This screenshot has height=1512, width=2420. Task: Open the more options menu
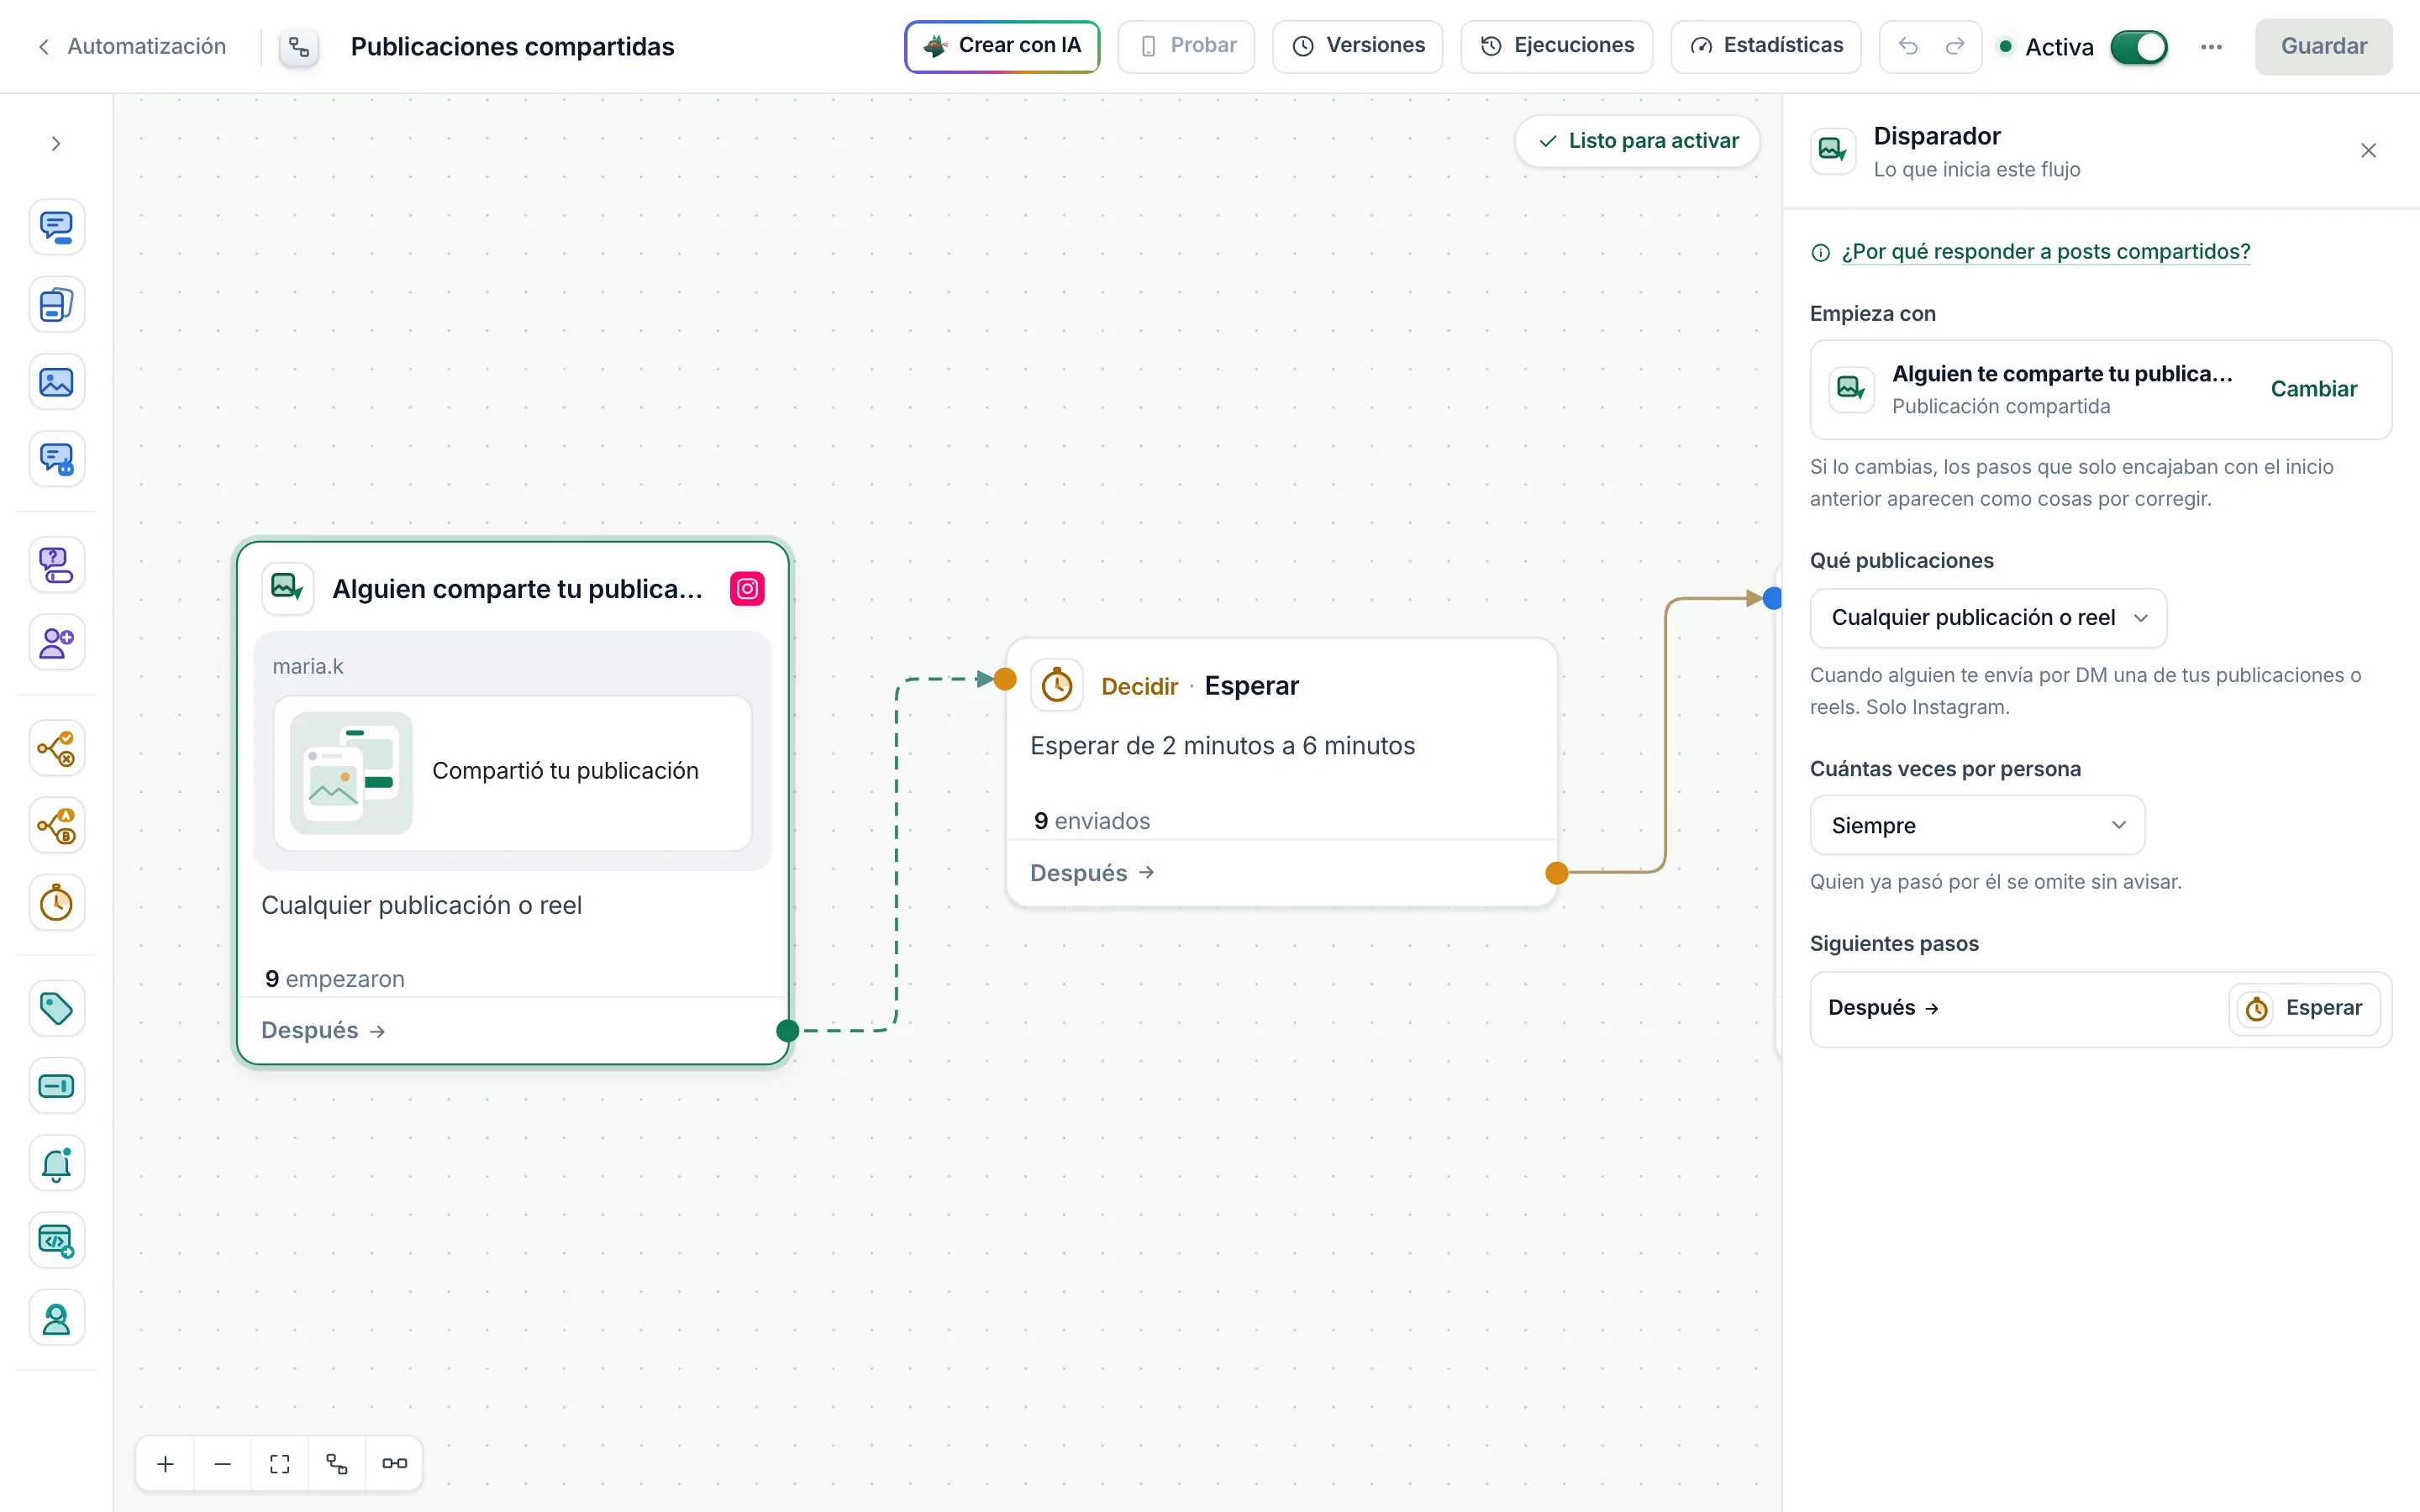(x=2211, y=47)
